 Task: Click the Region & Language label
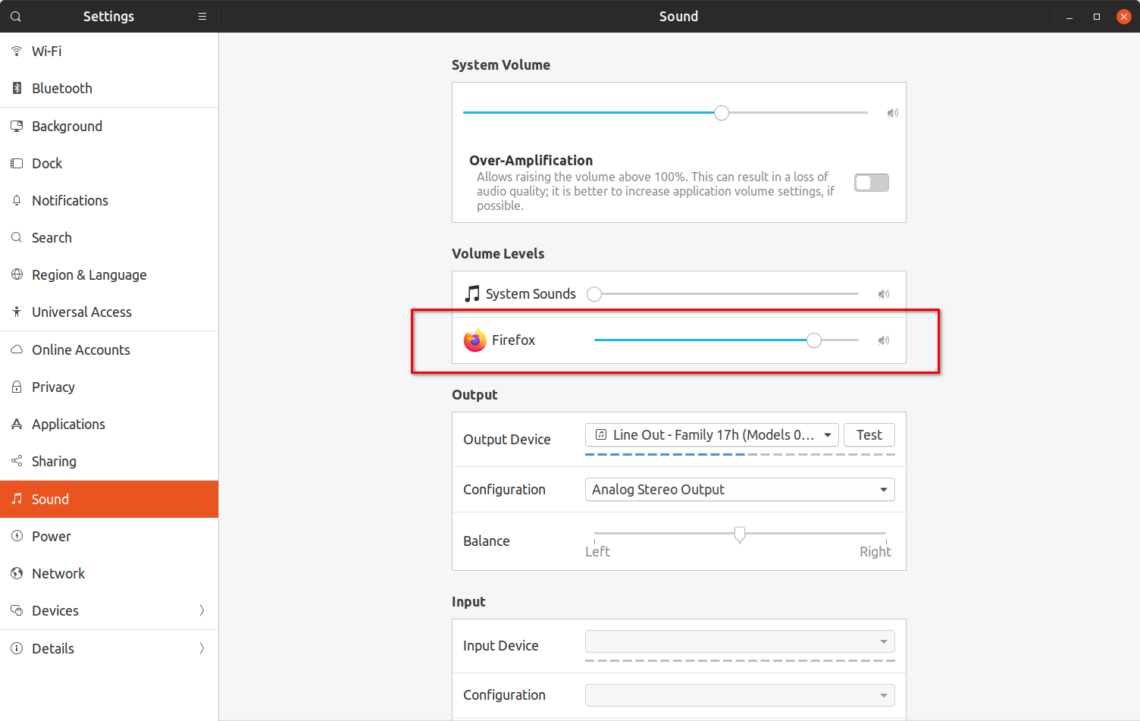tap(89, 275)
